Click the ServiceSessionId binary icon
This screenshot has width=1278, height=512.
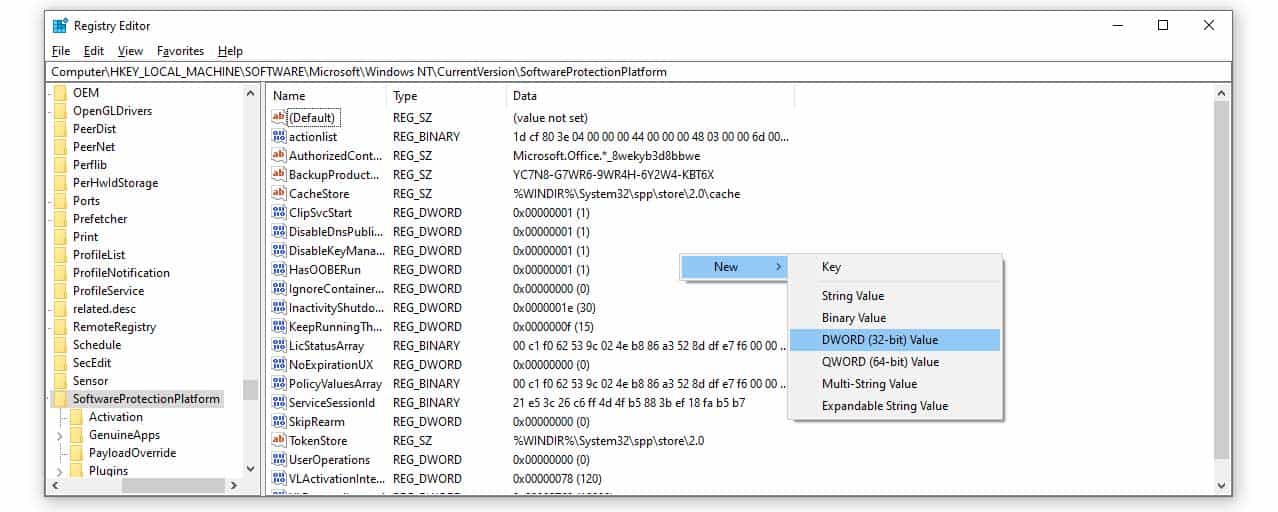tap(279, 402)
